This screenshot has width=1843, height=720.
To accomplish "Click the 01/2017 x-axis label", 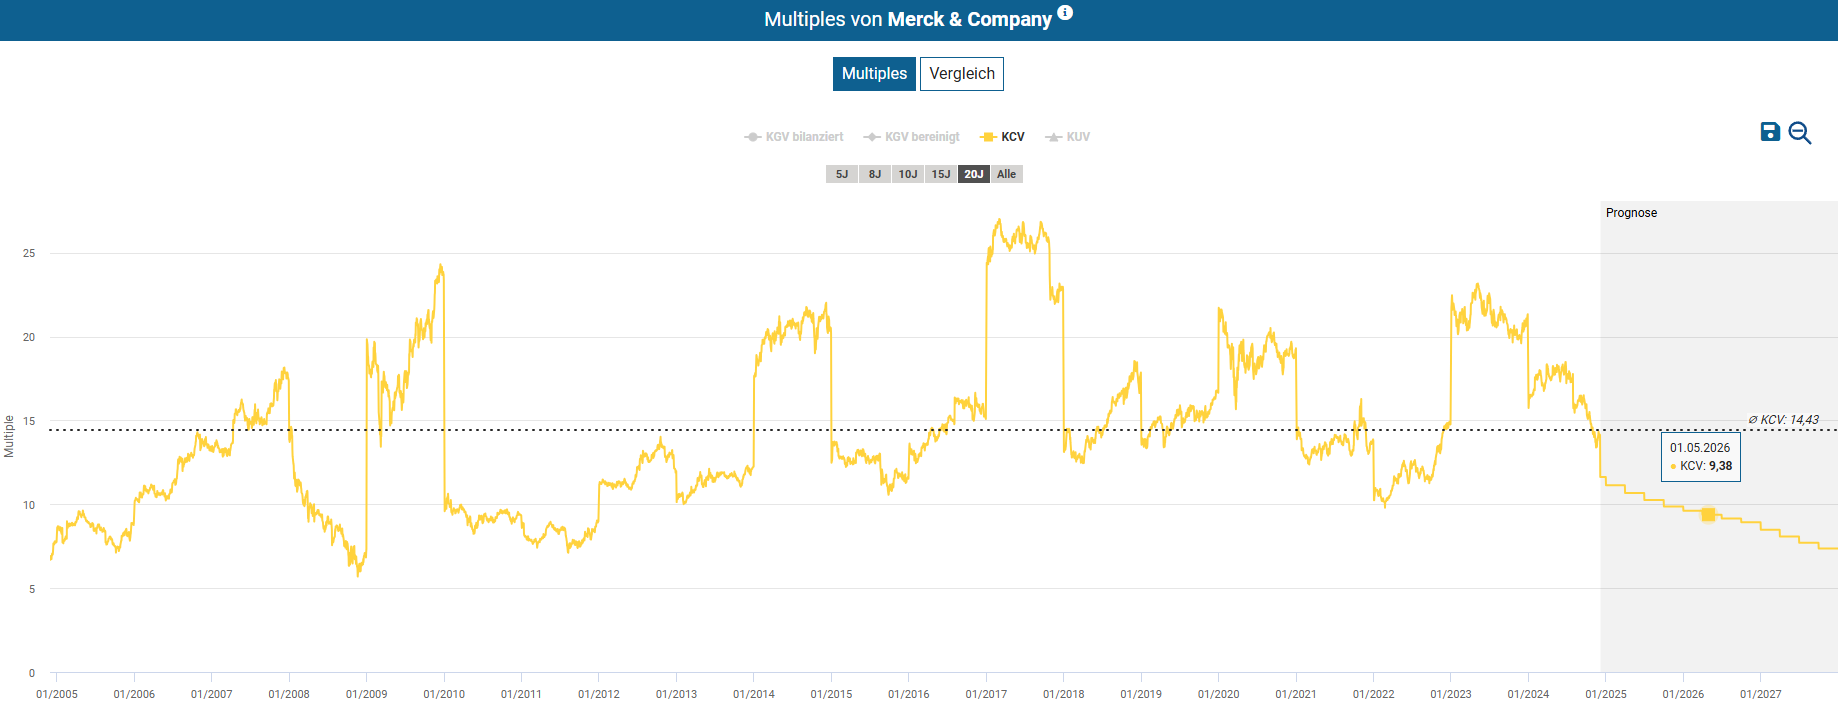I will (986, 694).
